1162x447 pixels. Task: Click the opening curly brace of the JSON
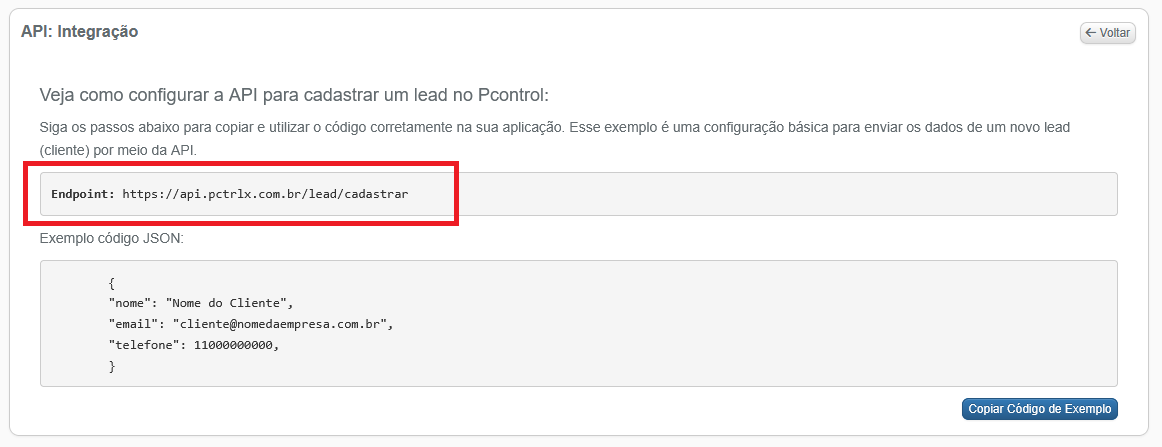click(x=112, y=283)
